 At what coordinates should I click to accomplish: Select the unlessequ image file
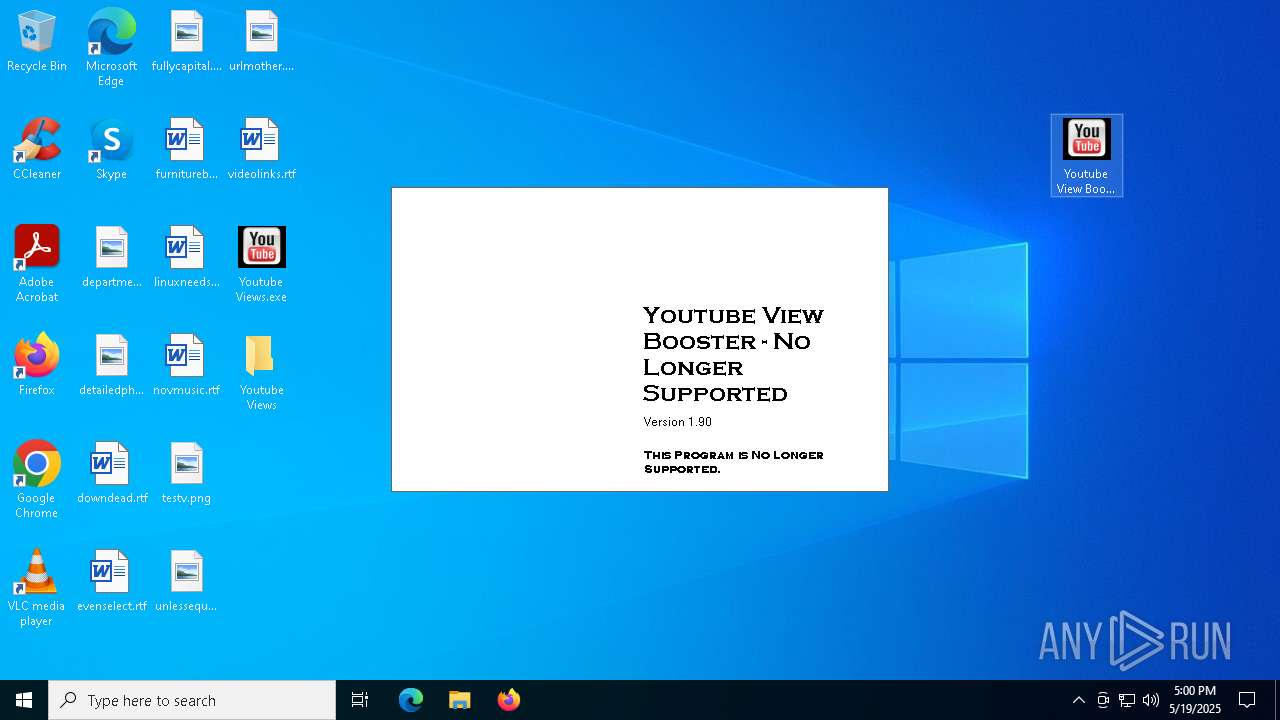[x=186, y=582]
